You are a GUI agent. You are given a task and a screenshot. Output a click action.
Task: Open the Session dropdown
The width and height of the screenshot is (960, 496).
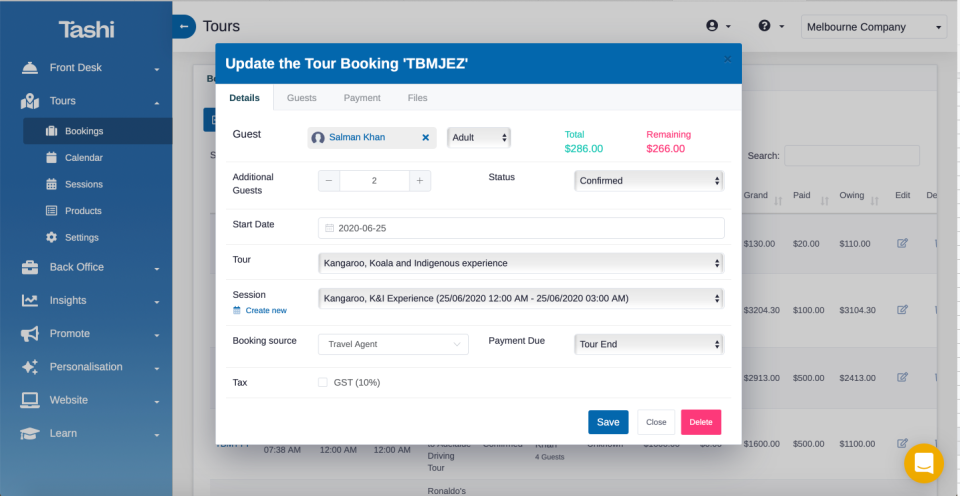tap(521, 299)
